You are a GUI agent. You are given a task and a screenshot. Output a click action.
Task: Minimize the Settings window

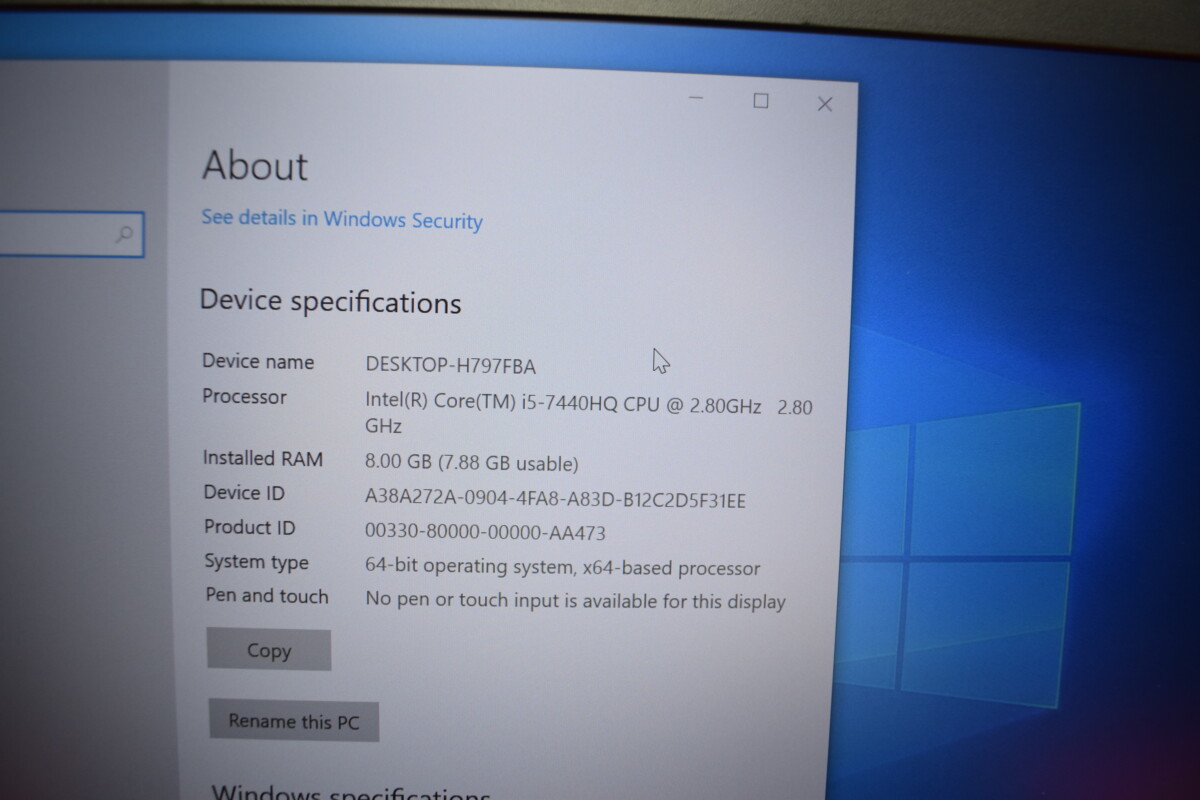pyautogui.click(x=696, y=98)
